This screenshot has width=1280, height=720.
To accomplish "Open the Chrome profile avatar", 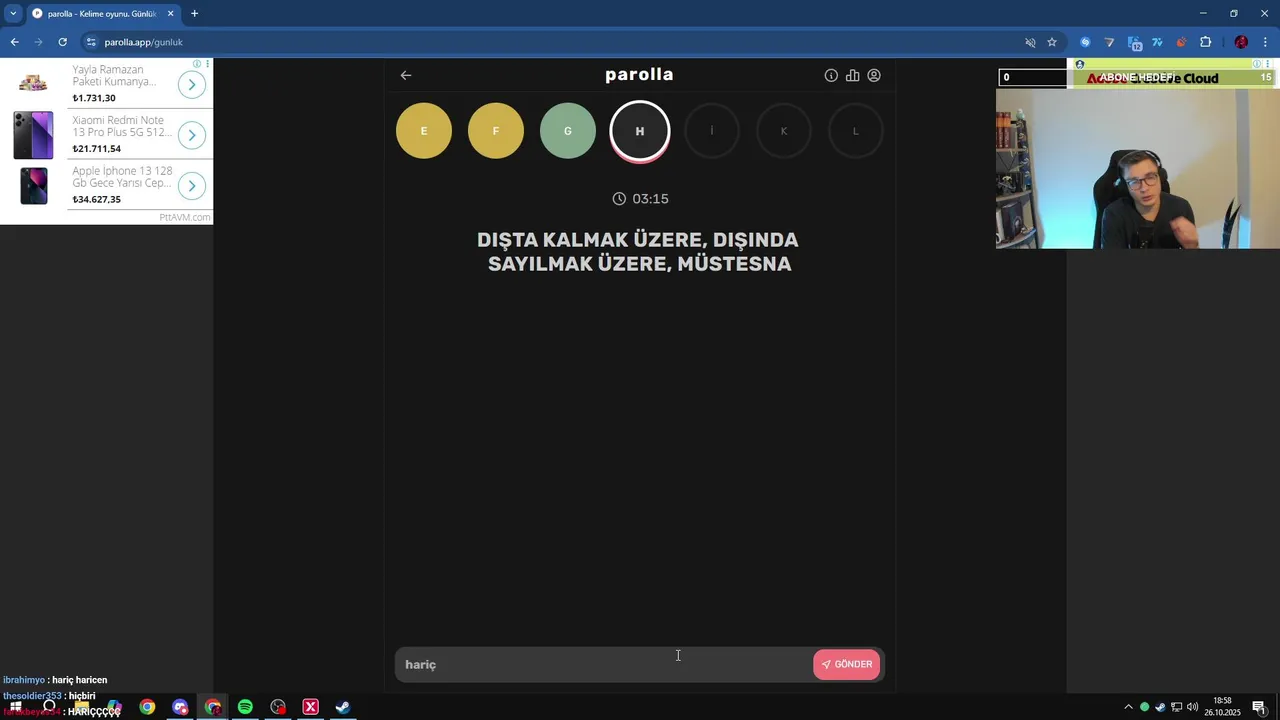I will click(x=1241, y=42).
